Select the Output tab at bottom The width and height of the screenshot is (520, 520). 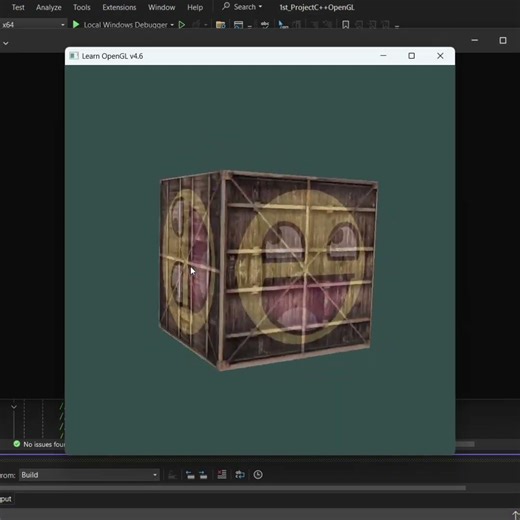(6, 499)
